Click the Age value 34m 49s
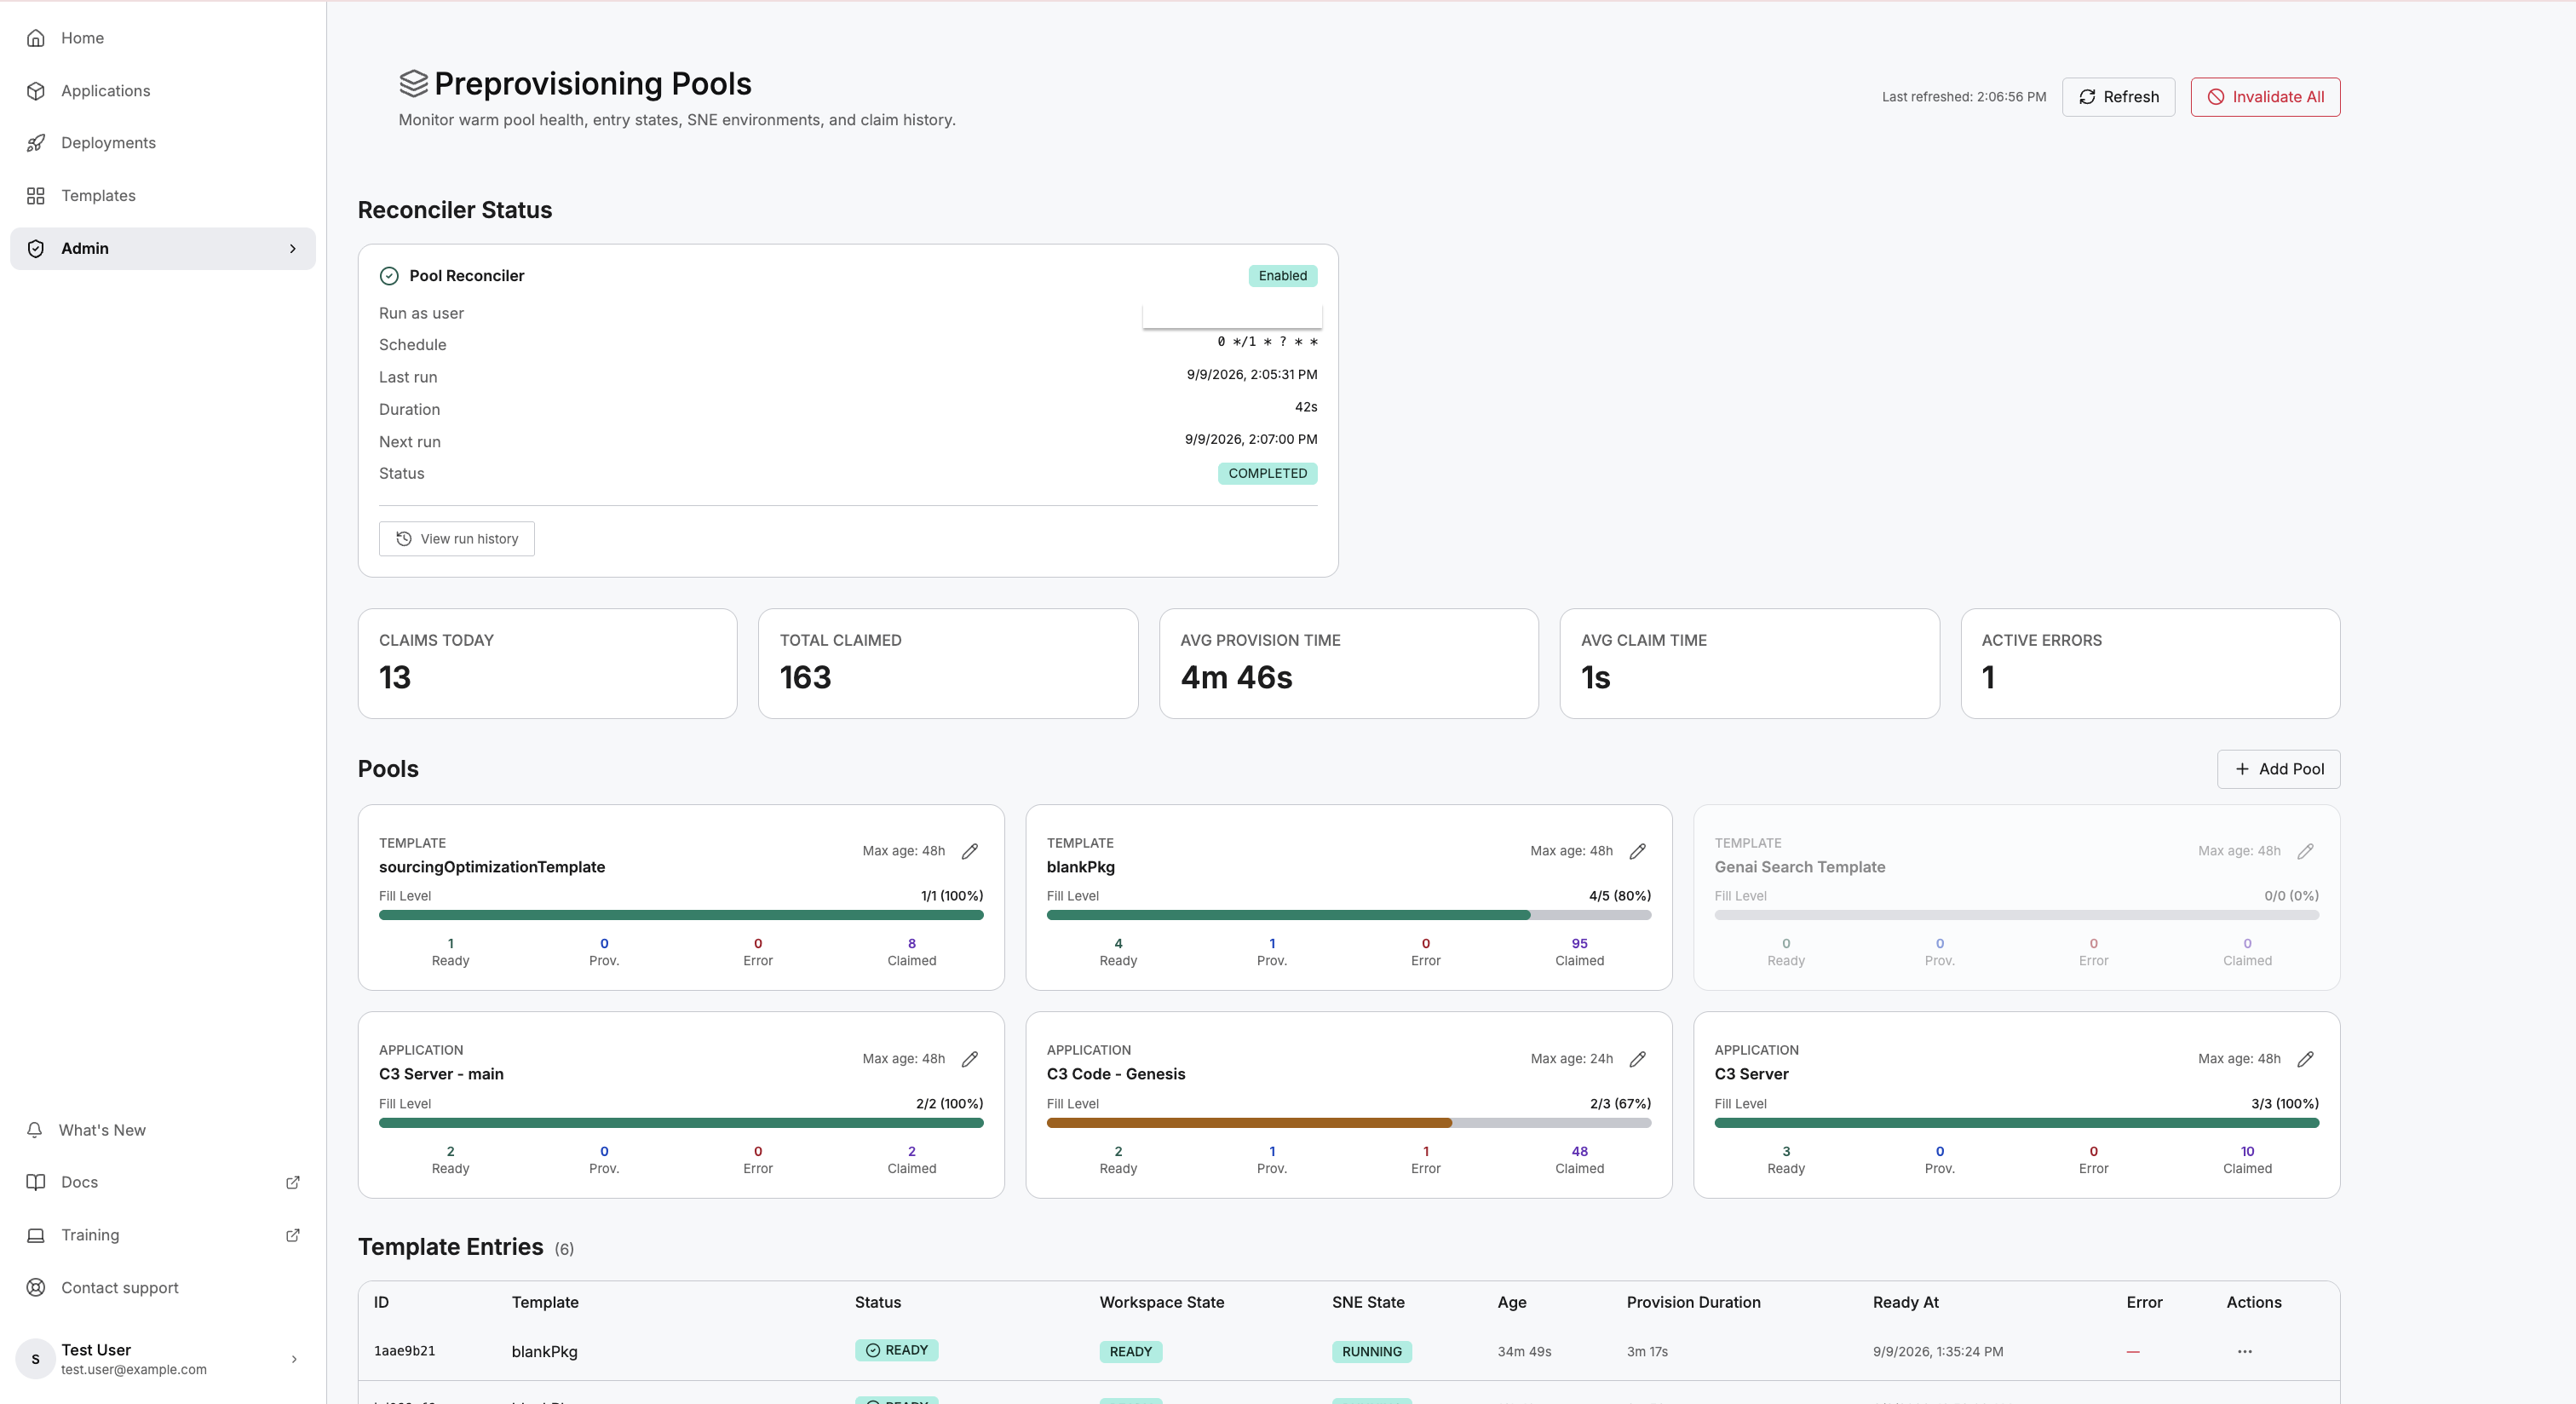The width and height of the screenshot is (2576, 1404). (x=1523, y=1352)
